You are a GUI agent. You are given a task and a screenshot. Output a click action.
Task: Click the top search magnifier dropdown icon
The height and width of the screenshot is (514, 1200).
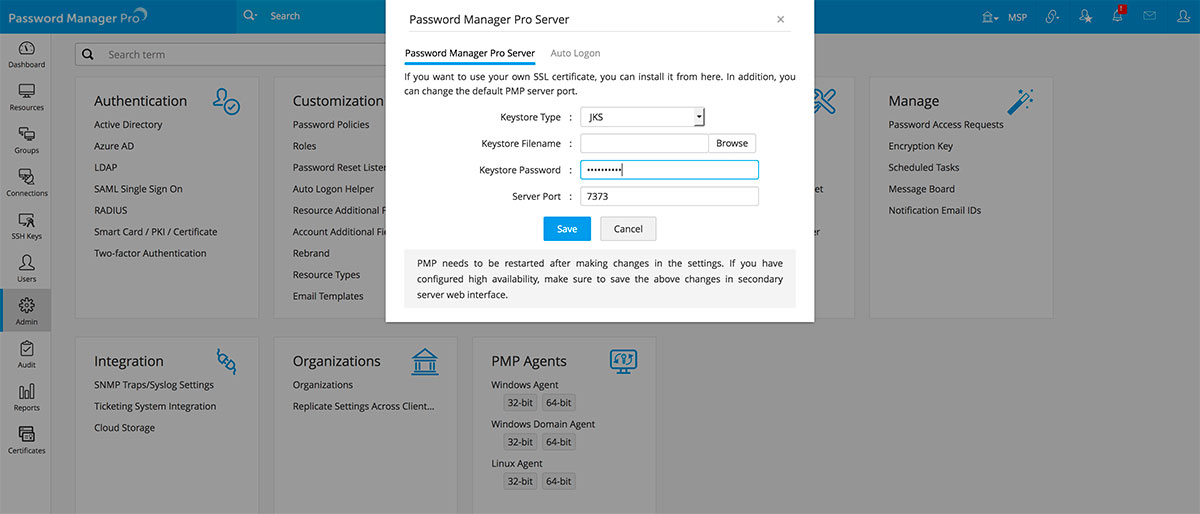[250, 16]
